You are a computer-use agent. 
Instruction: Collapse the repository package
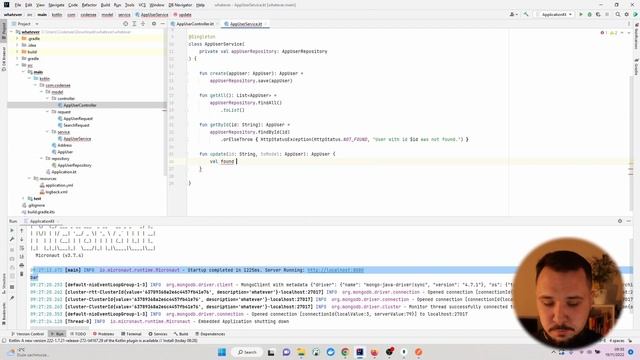click(x=42, y=158)
